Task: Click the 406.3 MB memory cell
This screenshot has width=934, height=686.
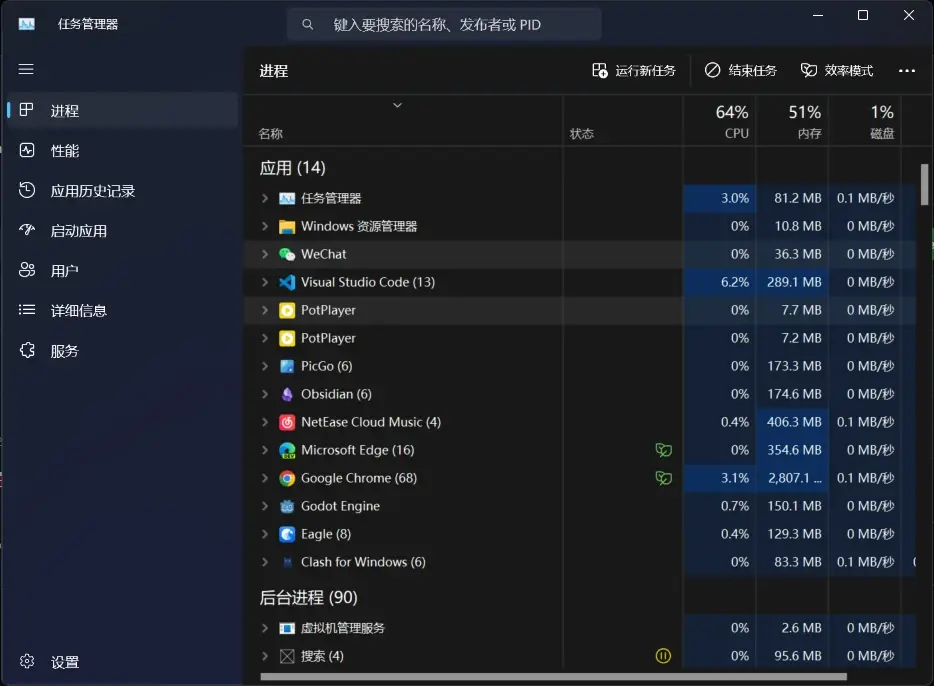Action: pos(792,422)
